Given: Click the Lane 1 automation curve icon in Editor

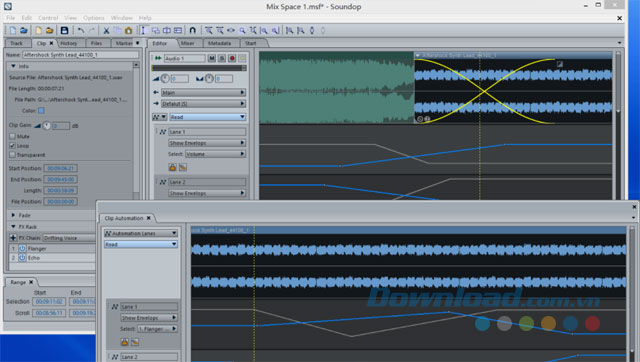Looking at the screenshot, I should coord(162,132).
